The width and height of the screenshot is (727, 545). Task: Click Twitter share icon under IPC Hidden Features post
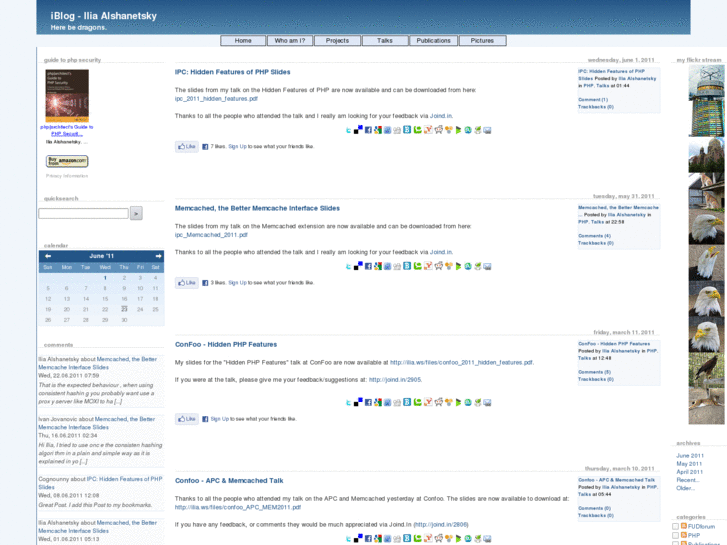pyautogui.click(x=348, y=130)
